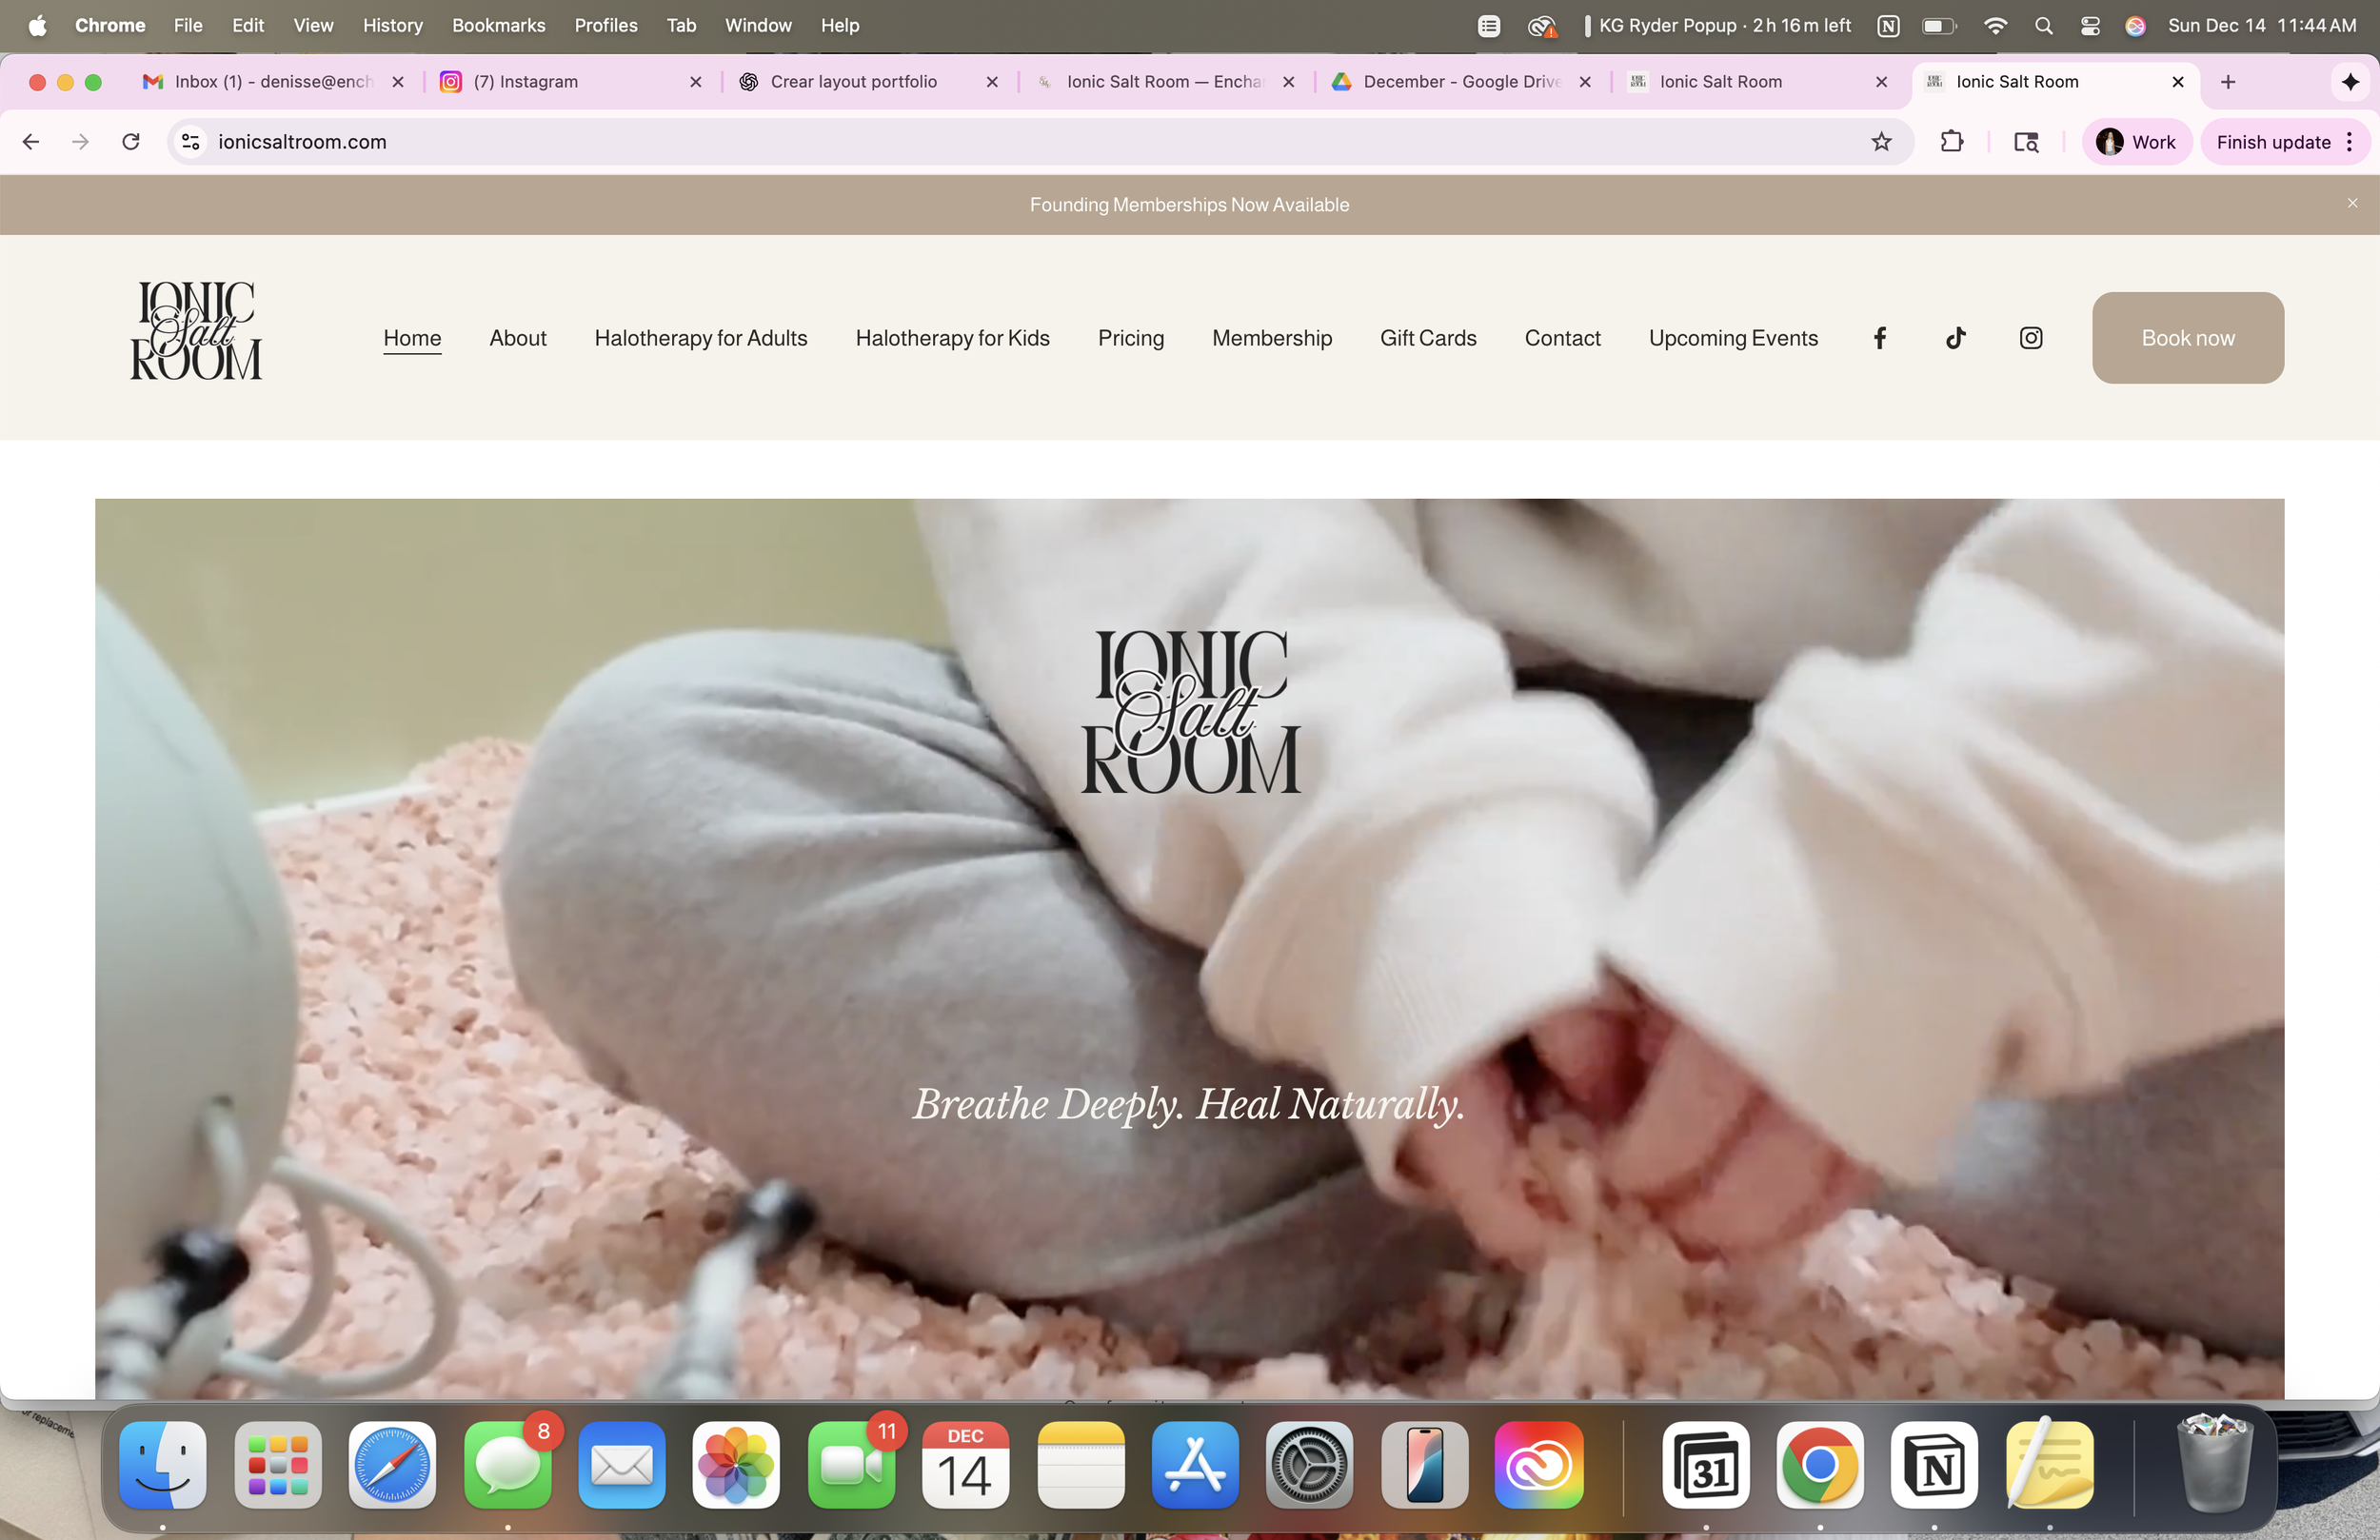2380x1540 pixels.
Task: Click the address bar URL field
Action: click(x=1000, y=142)
